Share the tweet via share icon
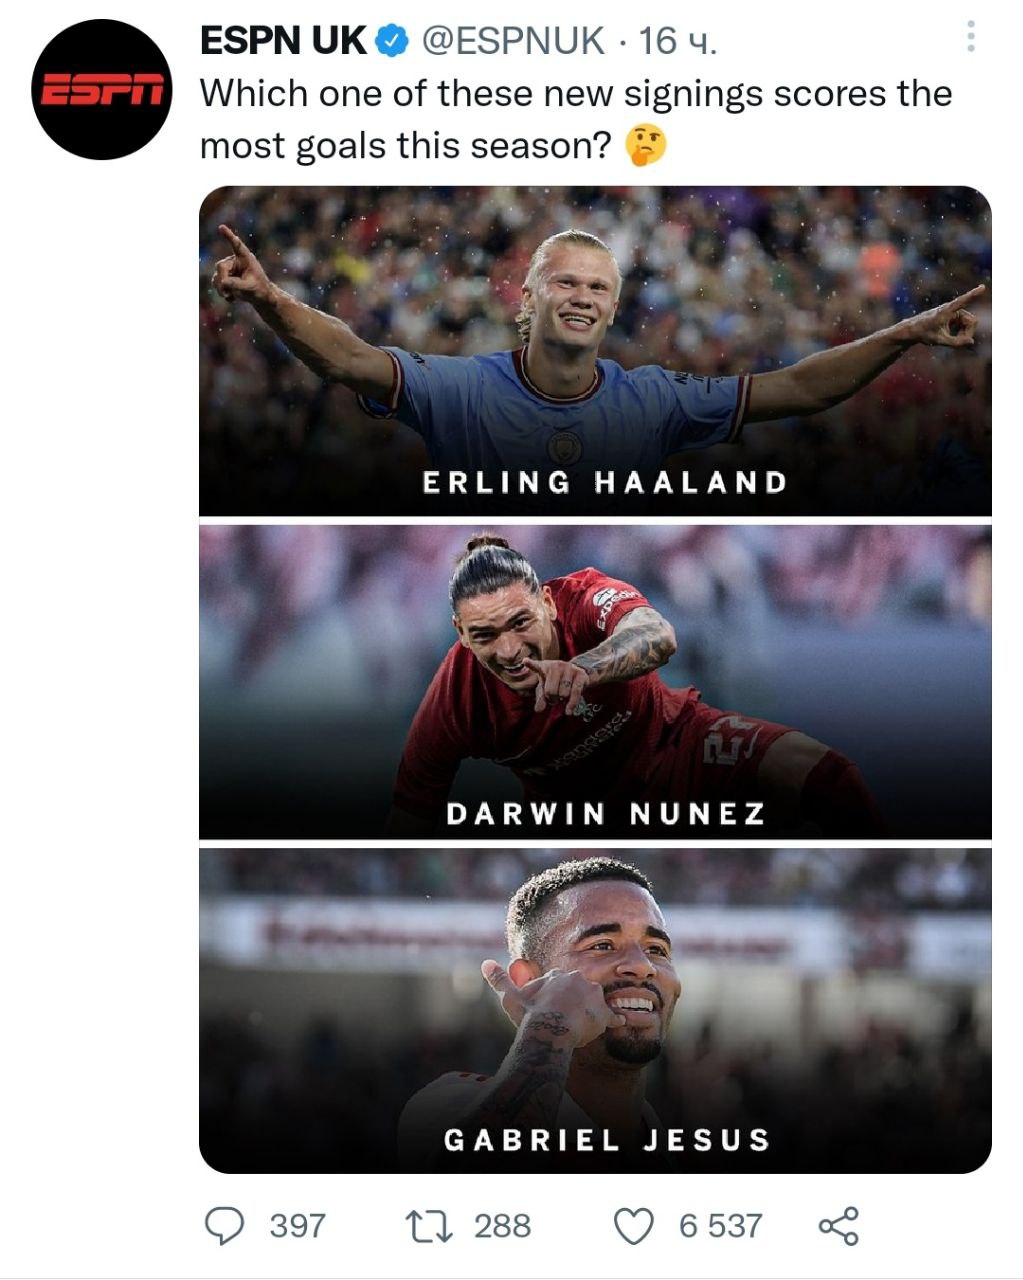1023x1280 pixels. 838,1225
